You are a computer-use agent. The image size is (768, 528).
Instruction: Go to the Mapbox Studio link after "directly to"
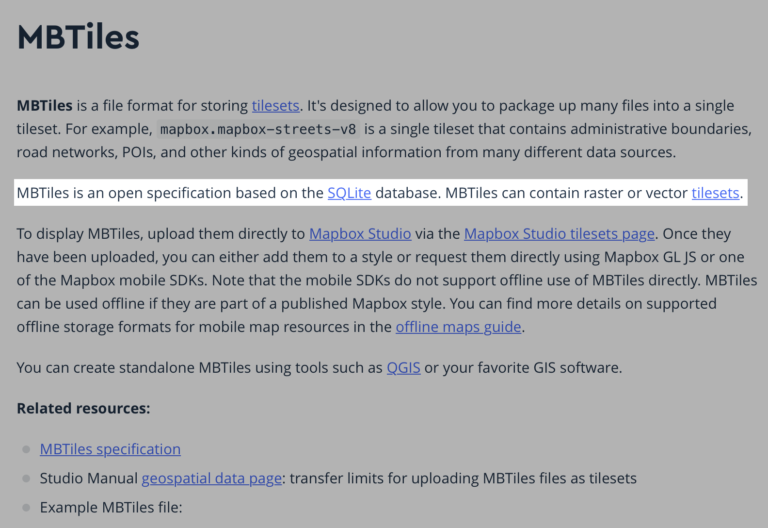[360, 234]
